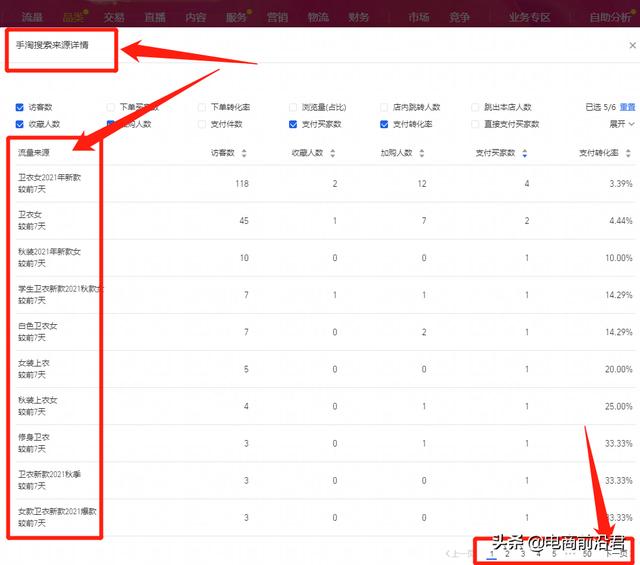Open the 市场 navigation tab
640x565 pixels.
(419, 17)
